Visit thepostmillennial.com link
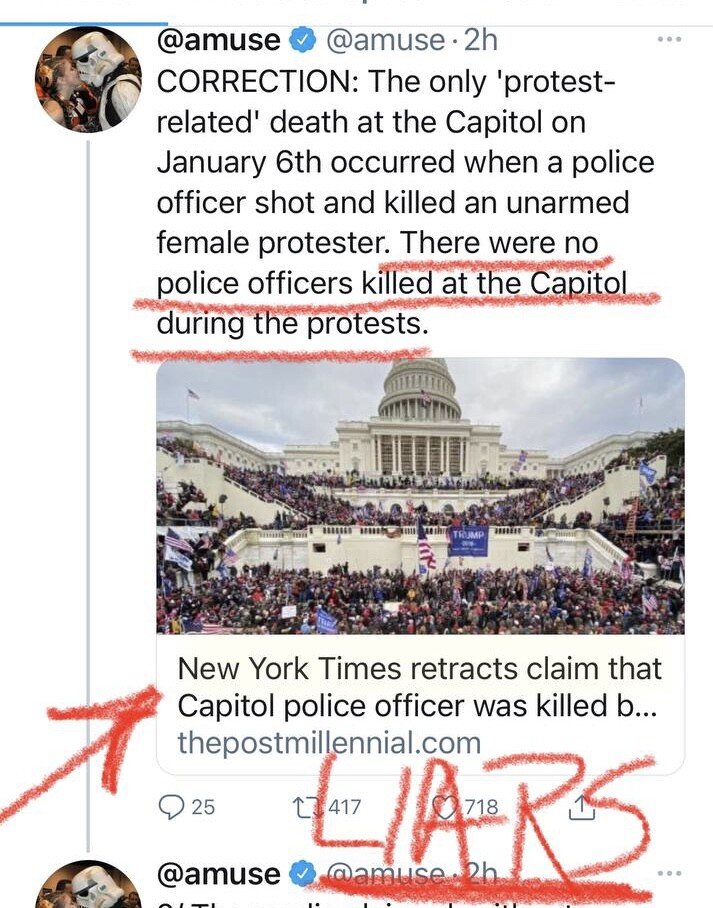The width and height of the screenshot is (713, 908). (x=329, y=742)
